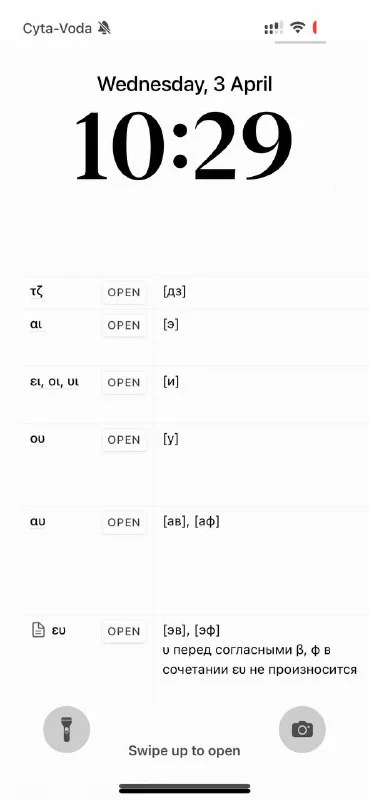The height and width of the screenshot is (800, 369).
Task: Tap the page icon next to ευ
Action: (38, 631)
